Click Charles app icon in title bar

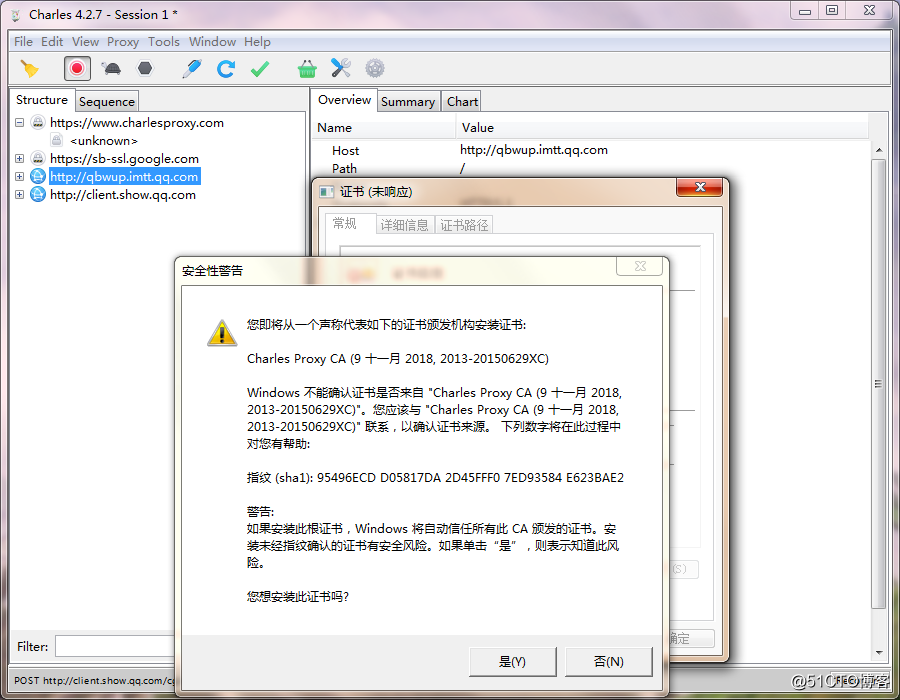pyautogui.click(x=17, y=15)
